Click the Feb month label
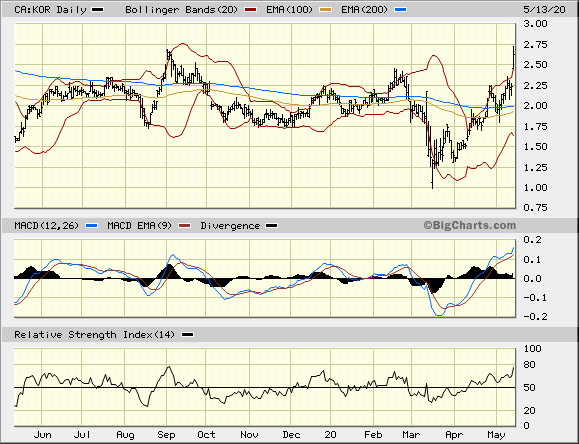The image size is (579, 444). [x=373, y=435]
